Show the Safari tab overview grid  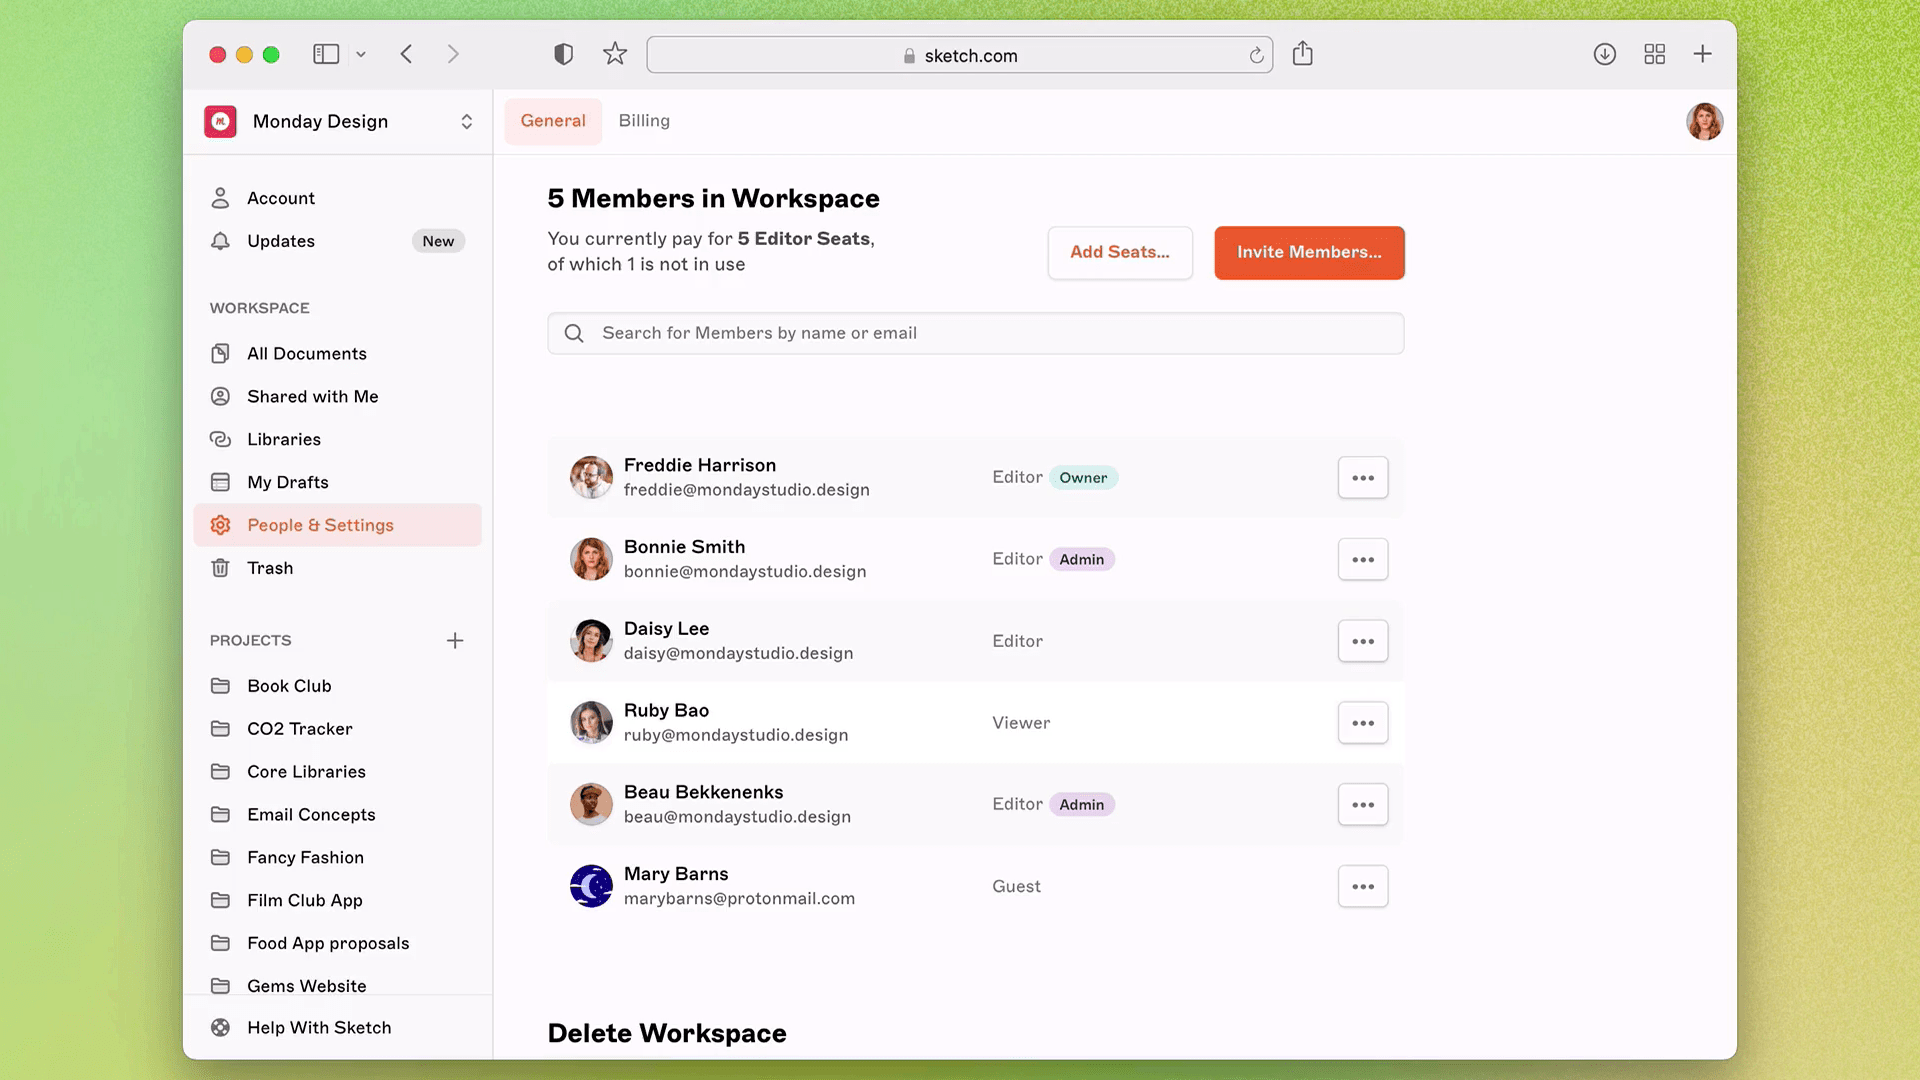click(x=1654, y=54)
